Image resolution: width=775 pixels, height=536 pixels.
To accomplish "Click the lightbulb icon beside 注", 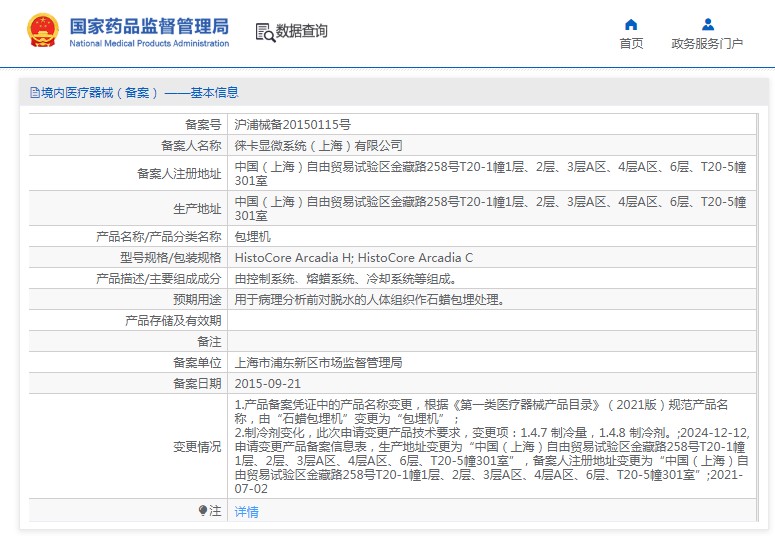I will point(203,511).
